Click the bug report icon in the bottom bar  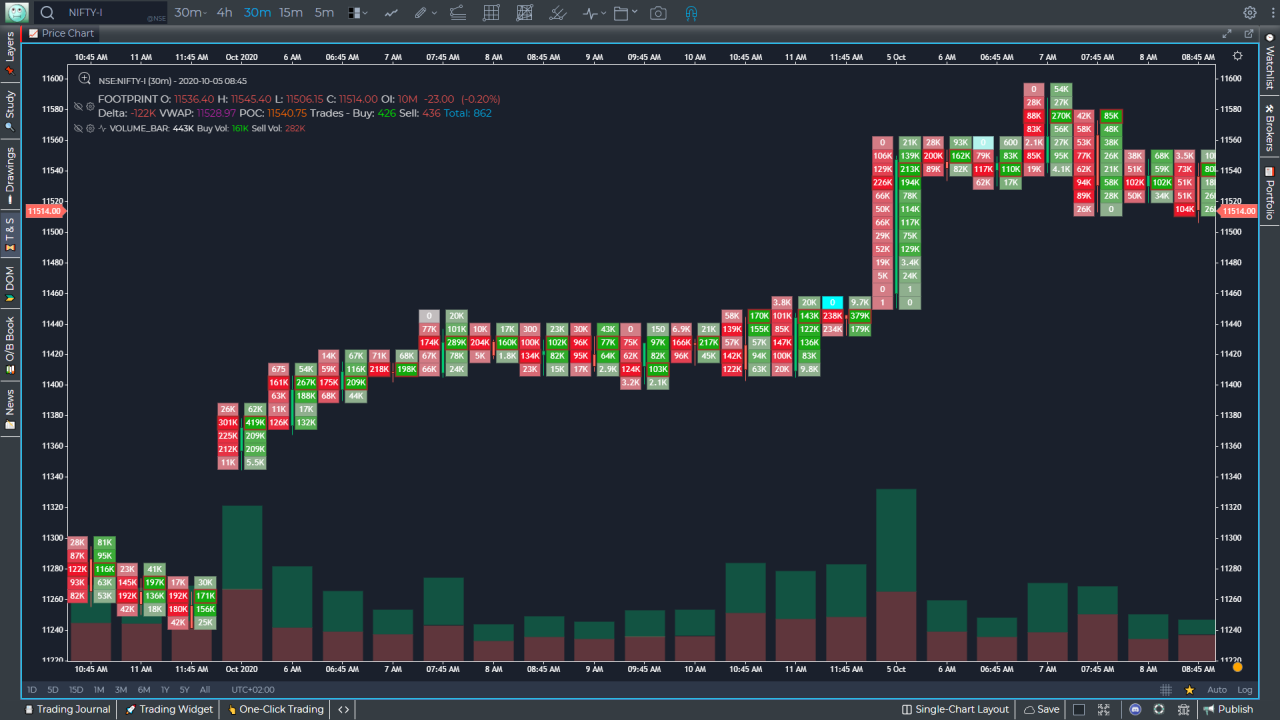(1182, 709)
